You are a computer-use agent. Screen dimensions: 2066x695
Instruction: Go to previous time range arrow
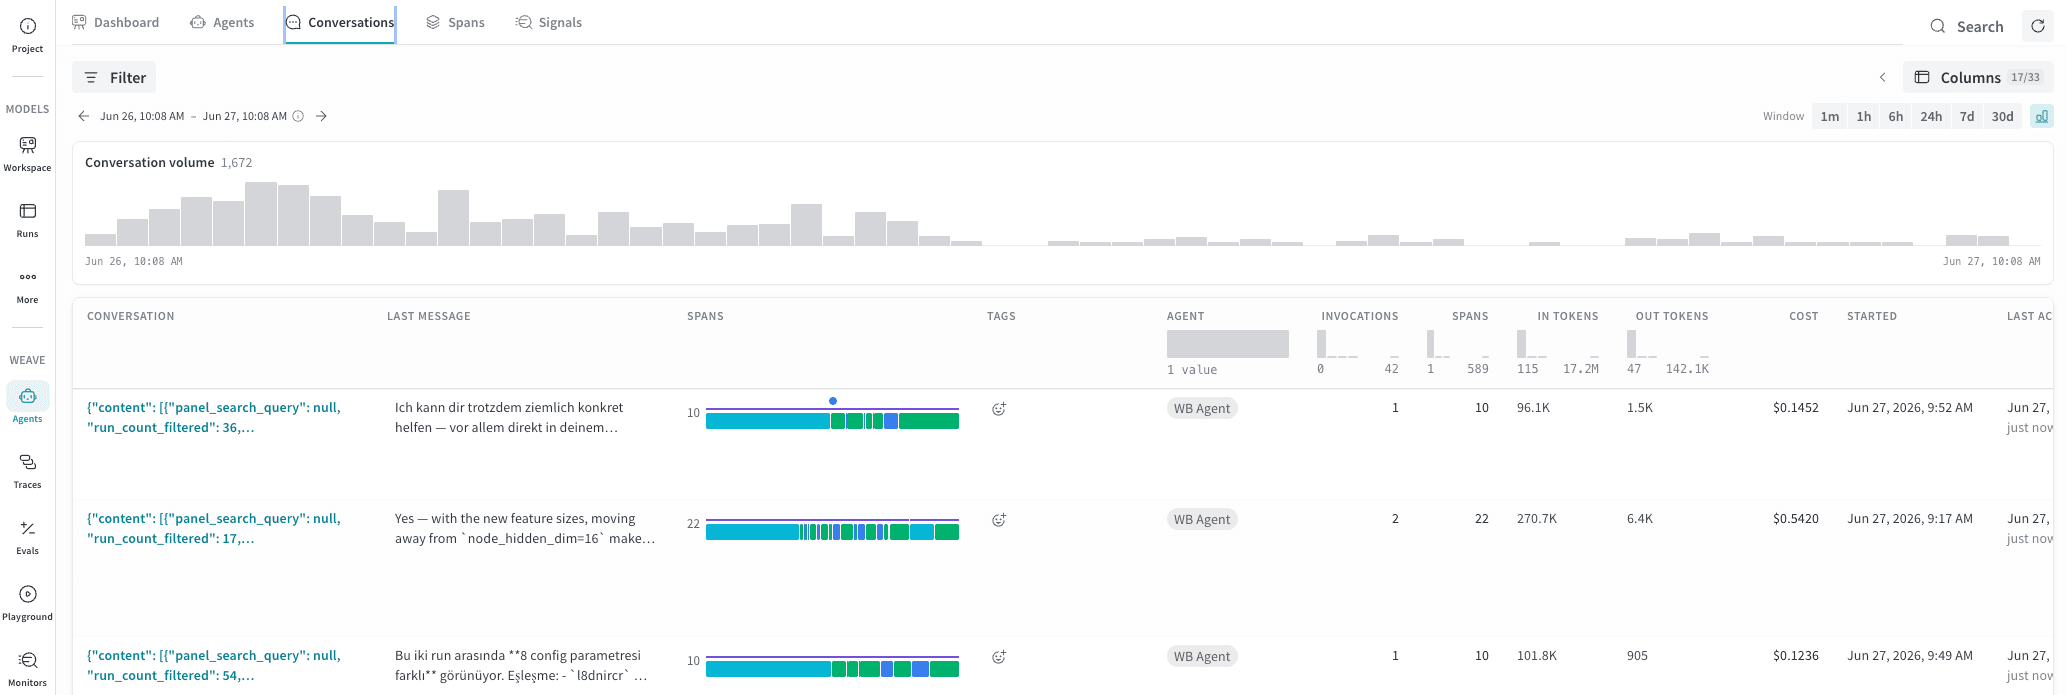coord(83,116)
